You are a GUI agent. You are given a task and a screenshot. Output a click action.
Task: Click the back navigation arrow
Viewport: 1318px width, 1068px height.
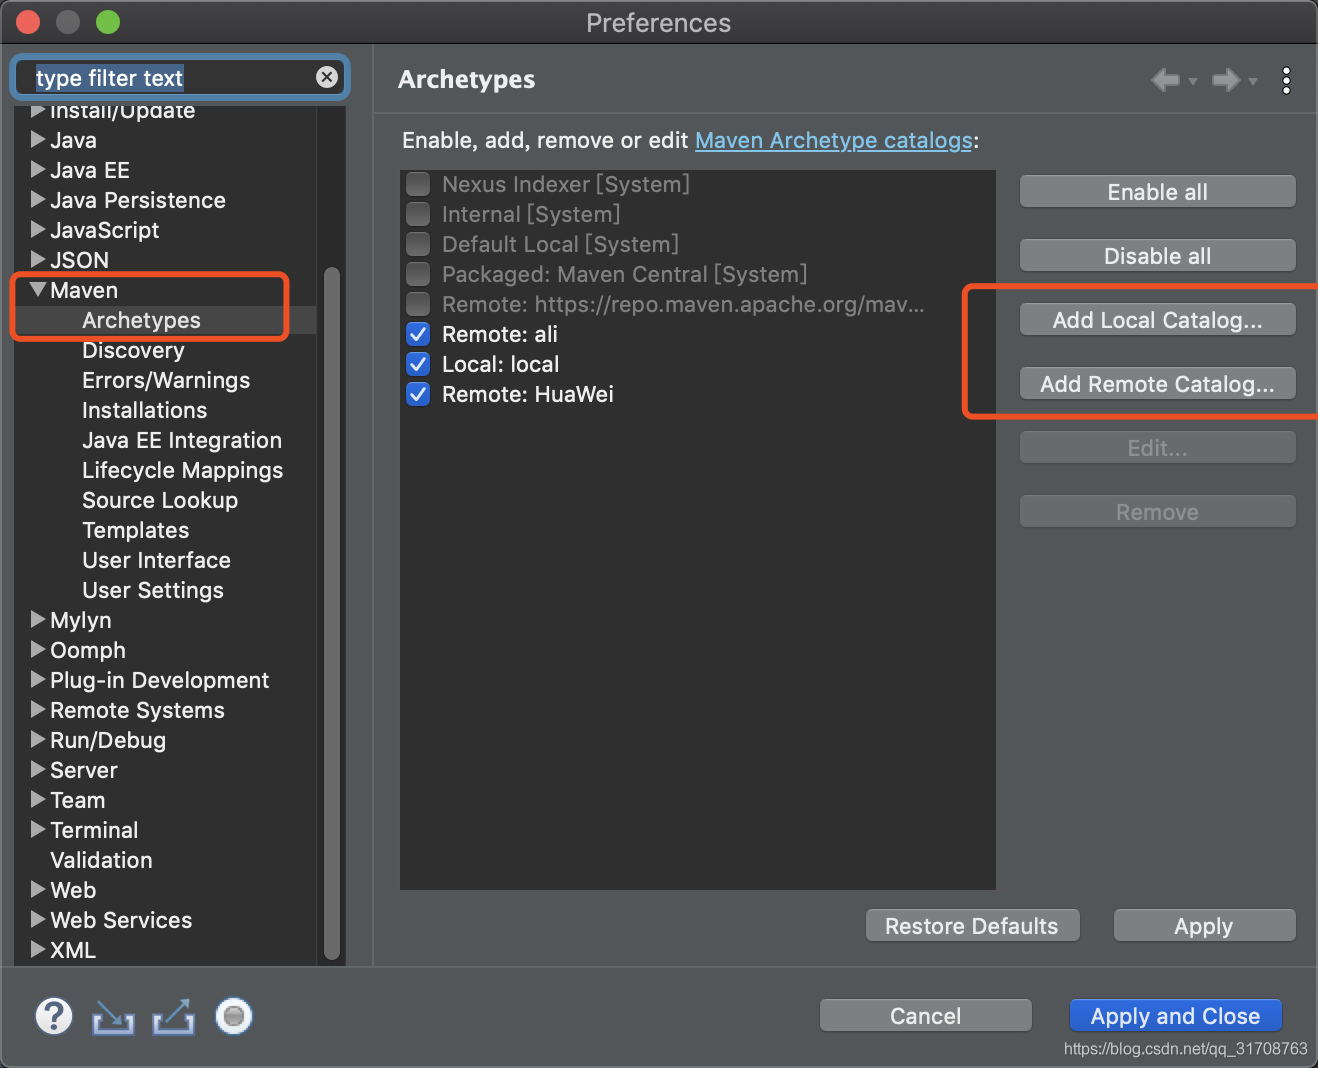tap(1166, 80)
